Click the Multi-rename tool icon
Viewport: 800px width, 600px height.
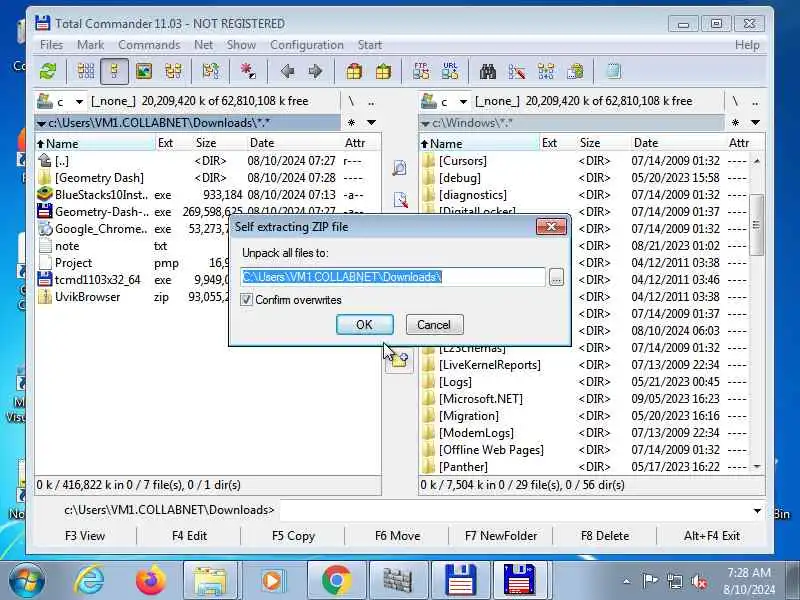click(517, 71)
